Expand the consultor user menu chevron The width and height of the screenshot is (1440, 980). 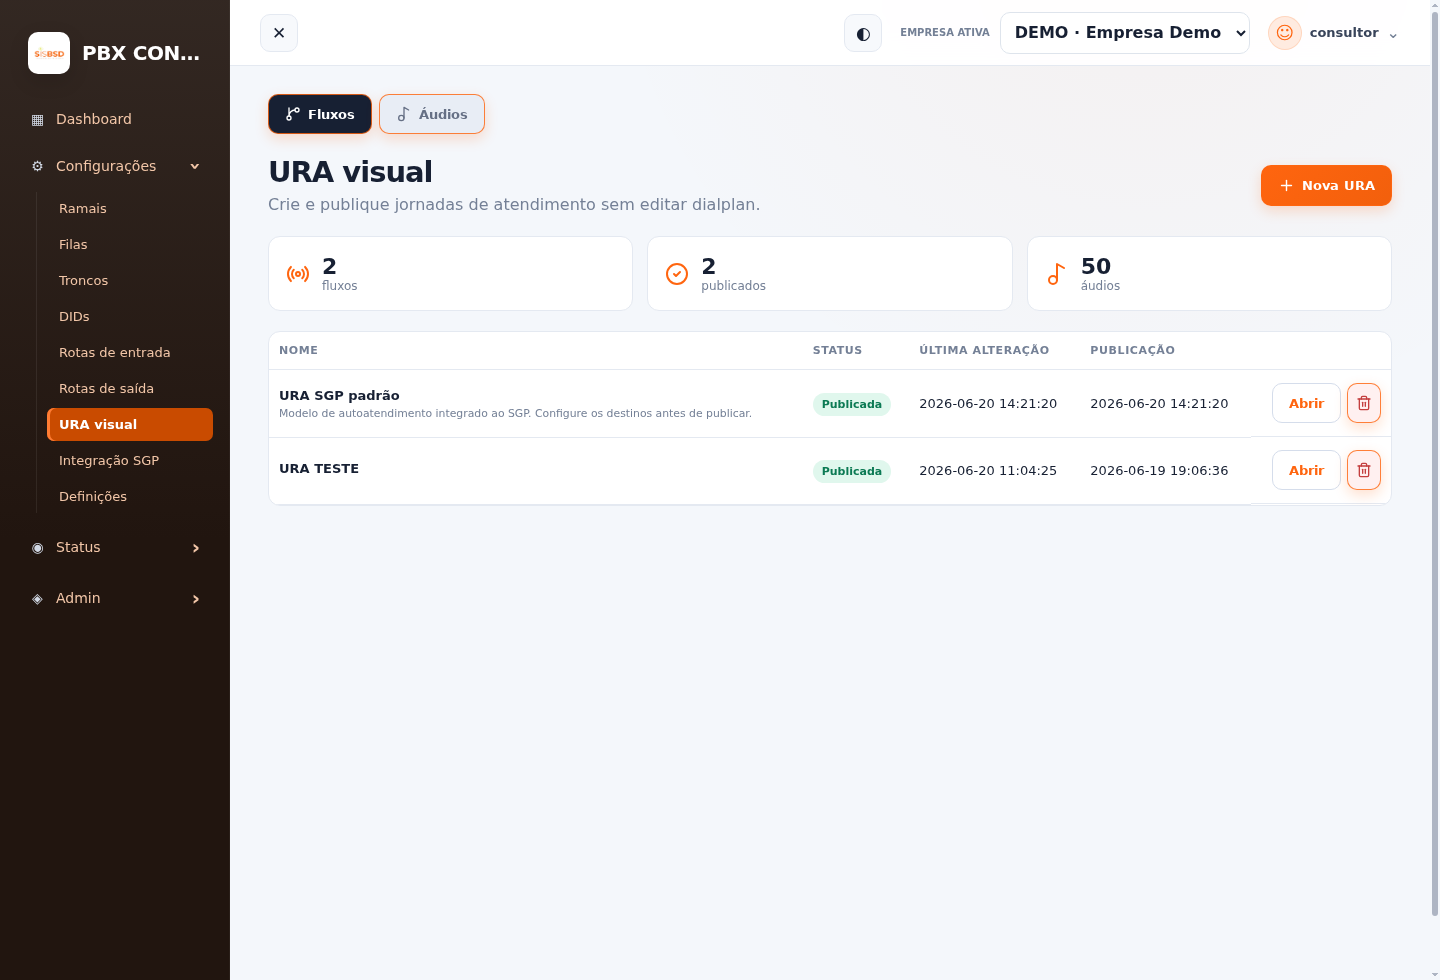point(1393,35)
